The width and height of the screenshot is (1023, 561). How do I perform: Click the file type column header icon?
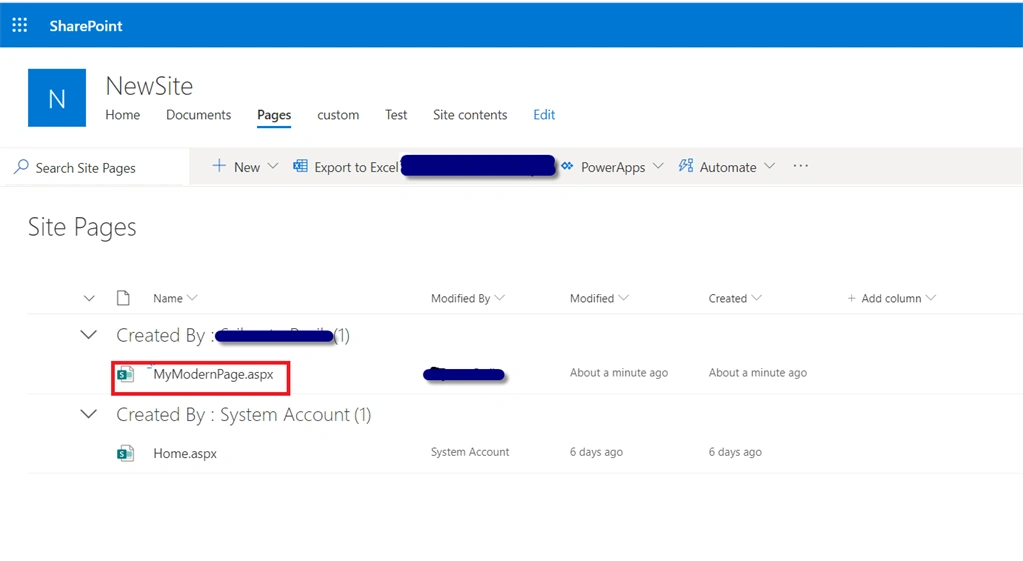(123, 298)
